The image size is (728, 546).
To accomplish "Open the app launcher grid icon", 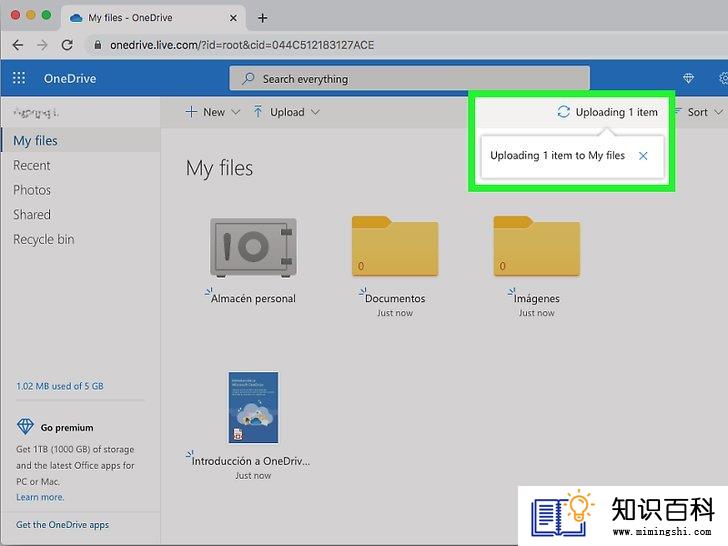I will tap(19, 78).
